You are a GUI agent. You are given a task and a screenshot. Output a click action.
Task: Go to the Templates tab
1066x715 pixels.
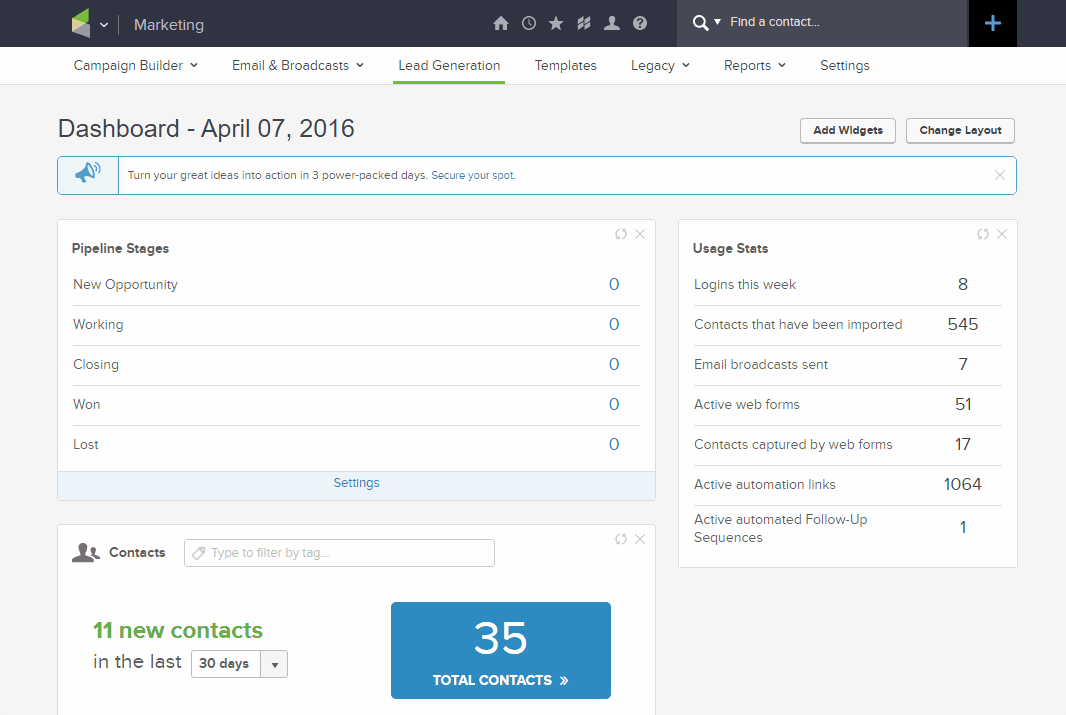click(x=566, y=65)
